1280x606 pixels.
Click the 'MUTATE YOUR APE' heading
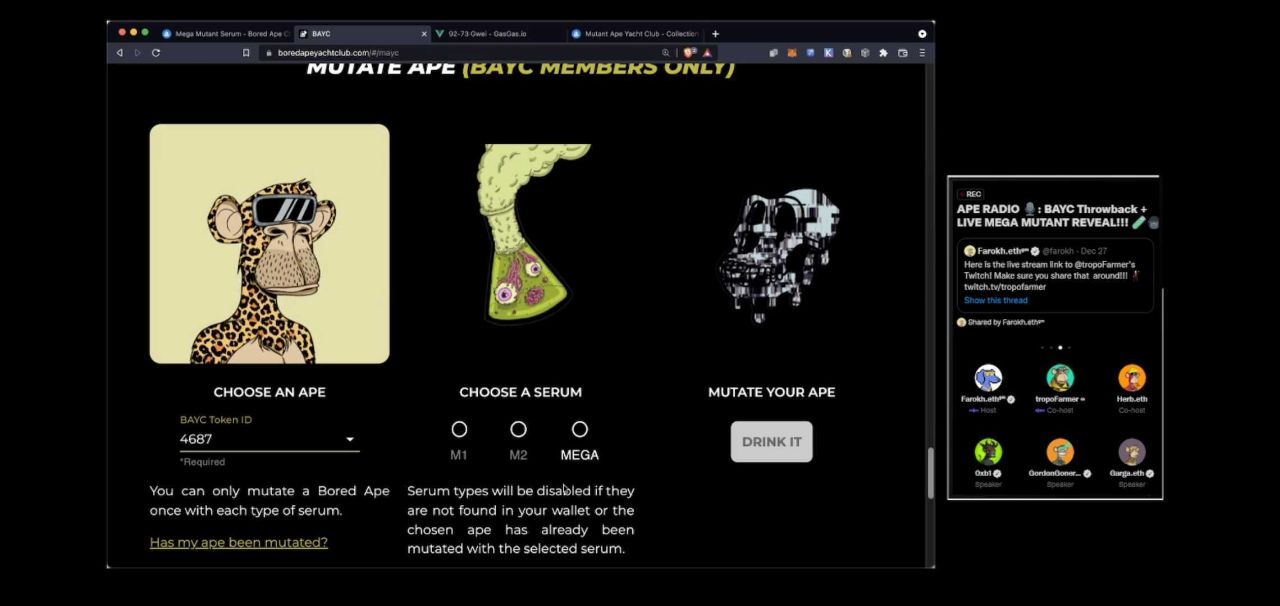(771, 392)
